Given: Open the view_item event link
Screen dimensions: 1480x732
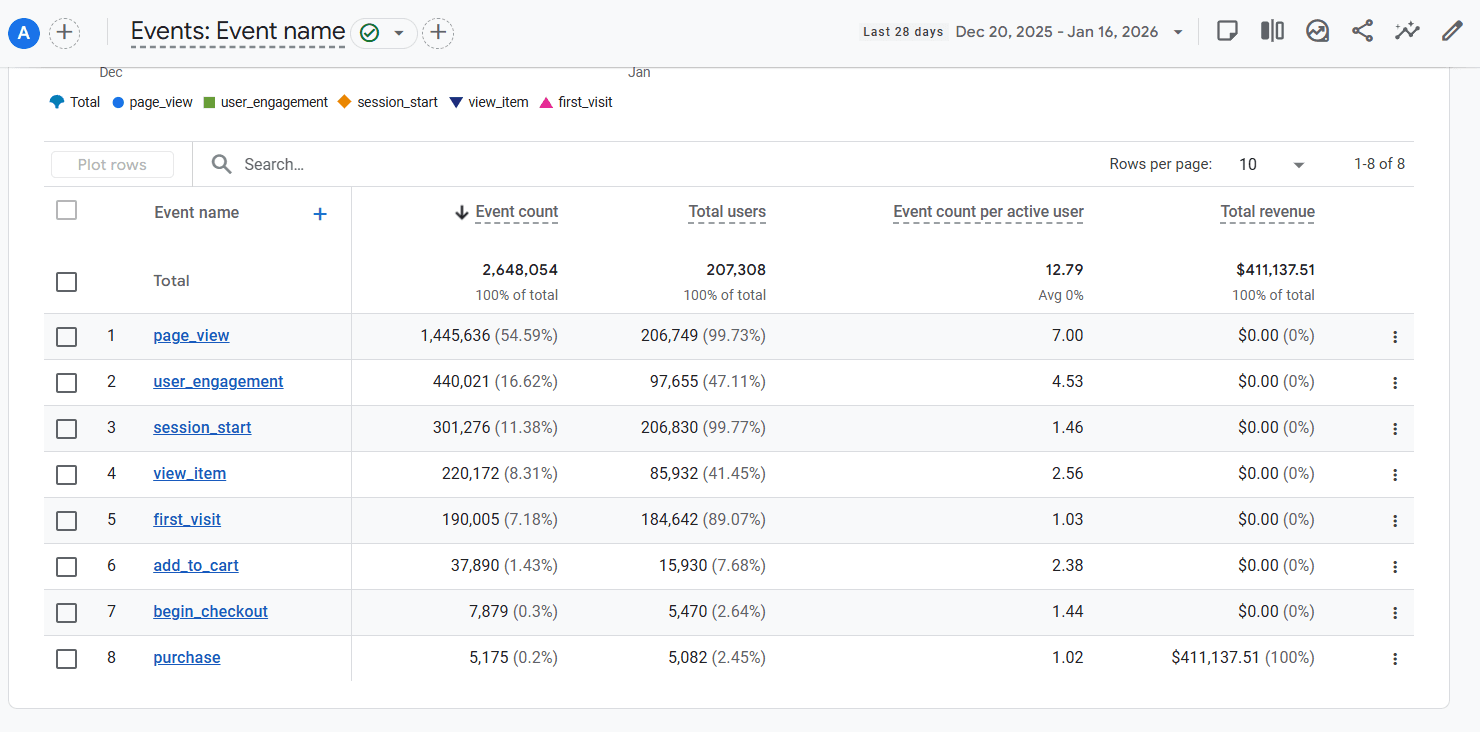Looking at the screenshot, I should [189, 474].
